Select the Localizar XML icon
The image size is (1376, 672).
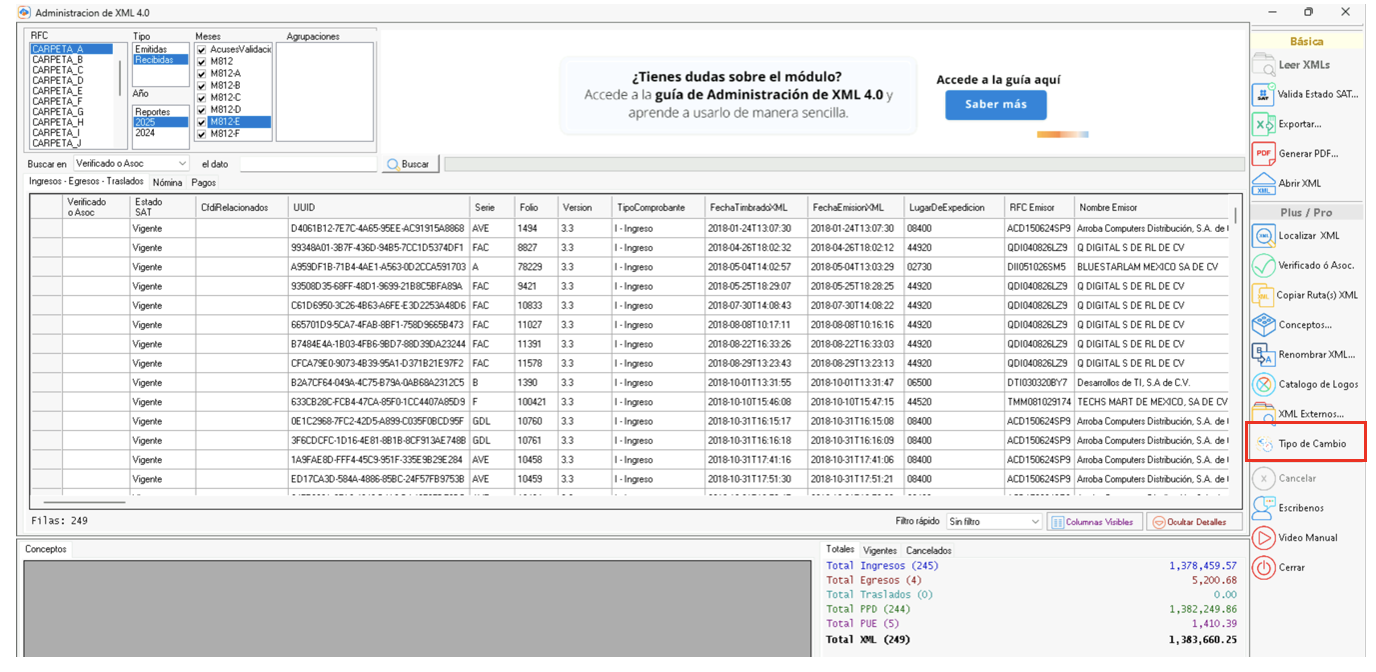tap(1264, 236)
